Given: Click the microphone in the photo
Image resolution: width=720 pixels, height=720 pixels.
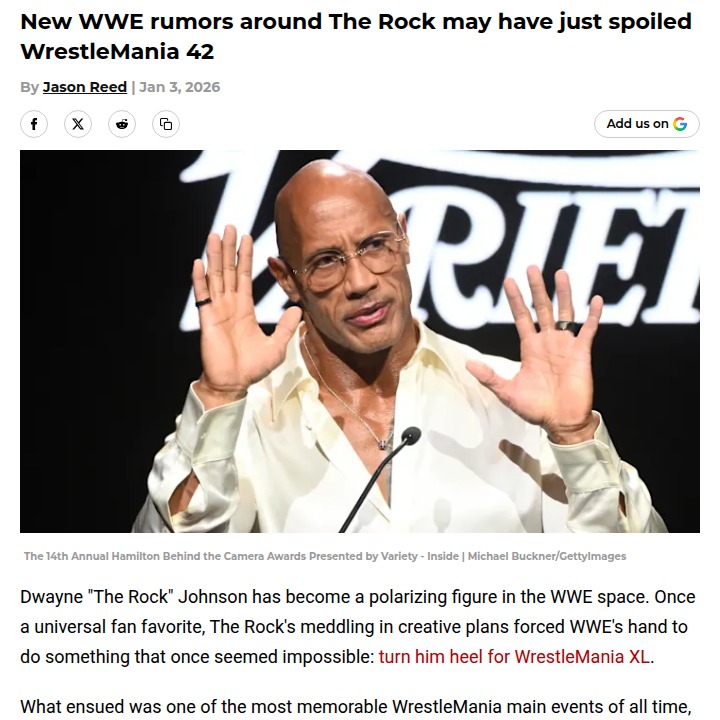Looking at the screenshot, I should (410, 436).
